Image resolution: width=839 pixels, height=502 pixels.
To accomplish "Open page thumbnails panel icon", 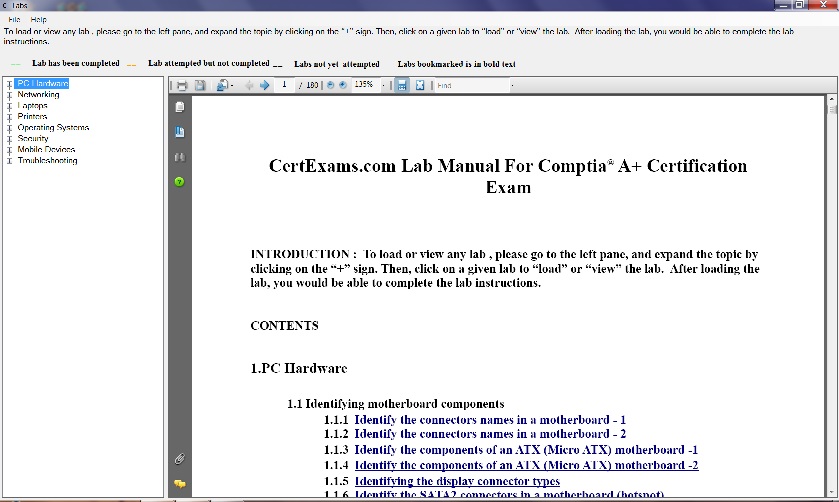I will pos(180,107).
